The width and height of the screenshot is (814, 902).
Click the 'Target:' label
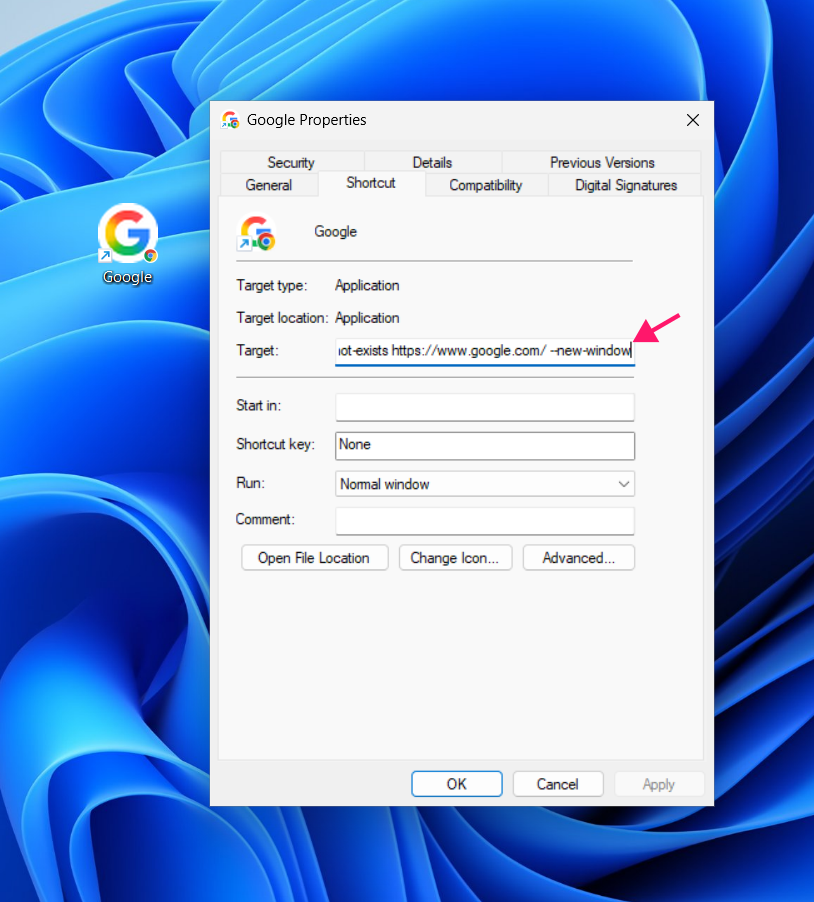click(x=257, y=350)
